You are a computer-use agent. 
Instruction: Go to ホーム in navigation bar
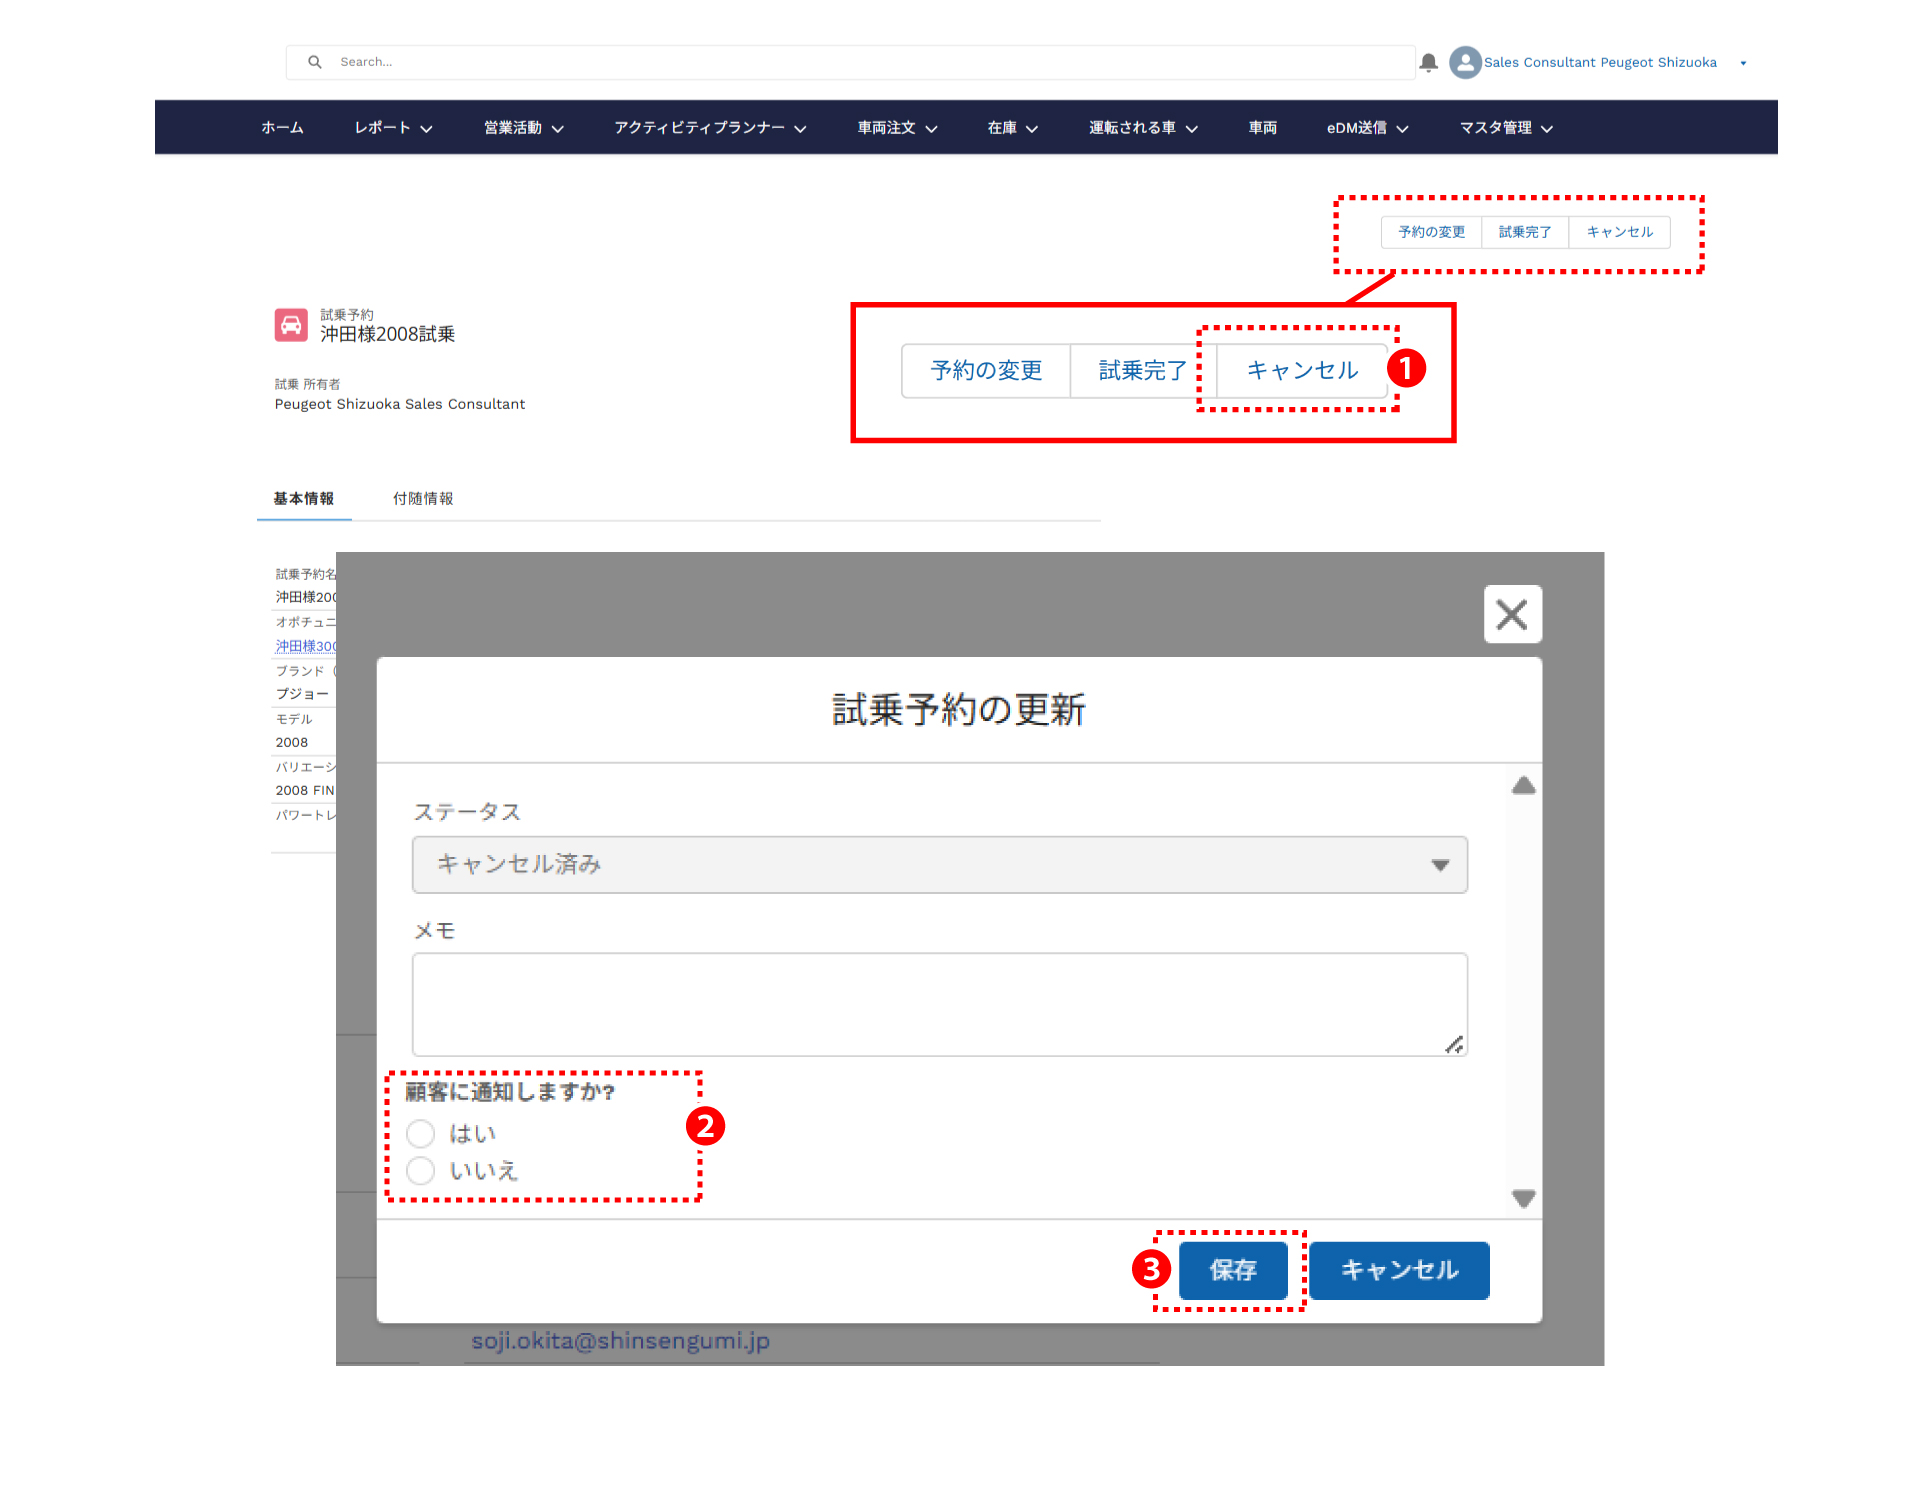(x=282, y=128)
